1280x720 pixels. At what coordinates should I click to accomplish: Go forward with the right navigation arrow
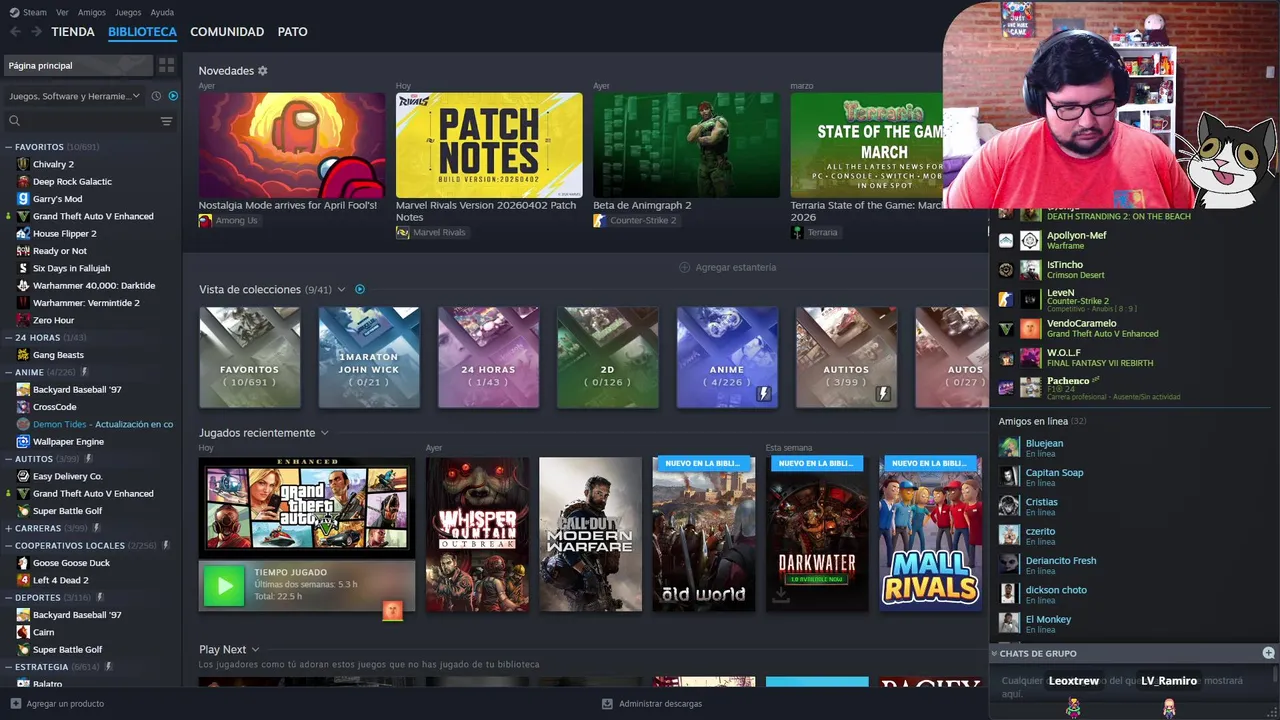36,32
